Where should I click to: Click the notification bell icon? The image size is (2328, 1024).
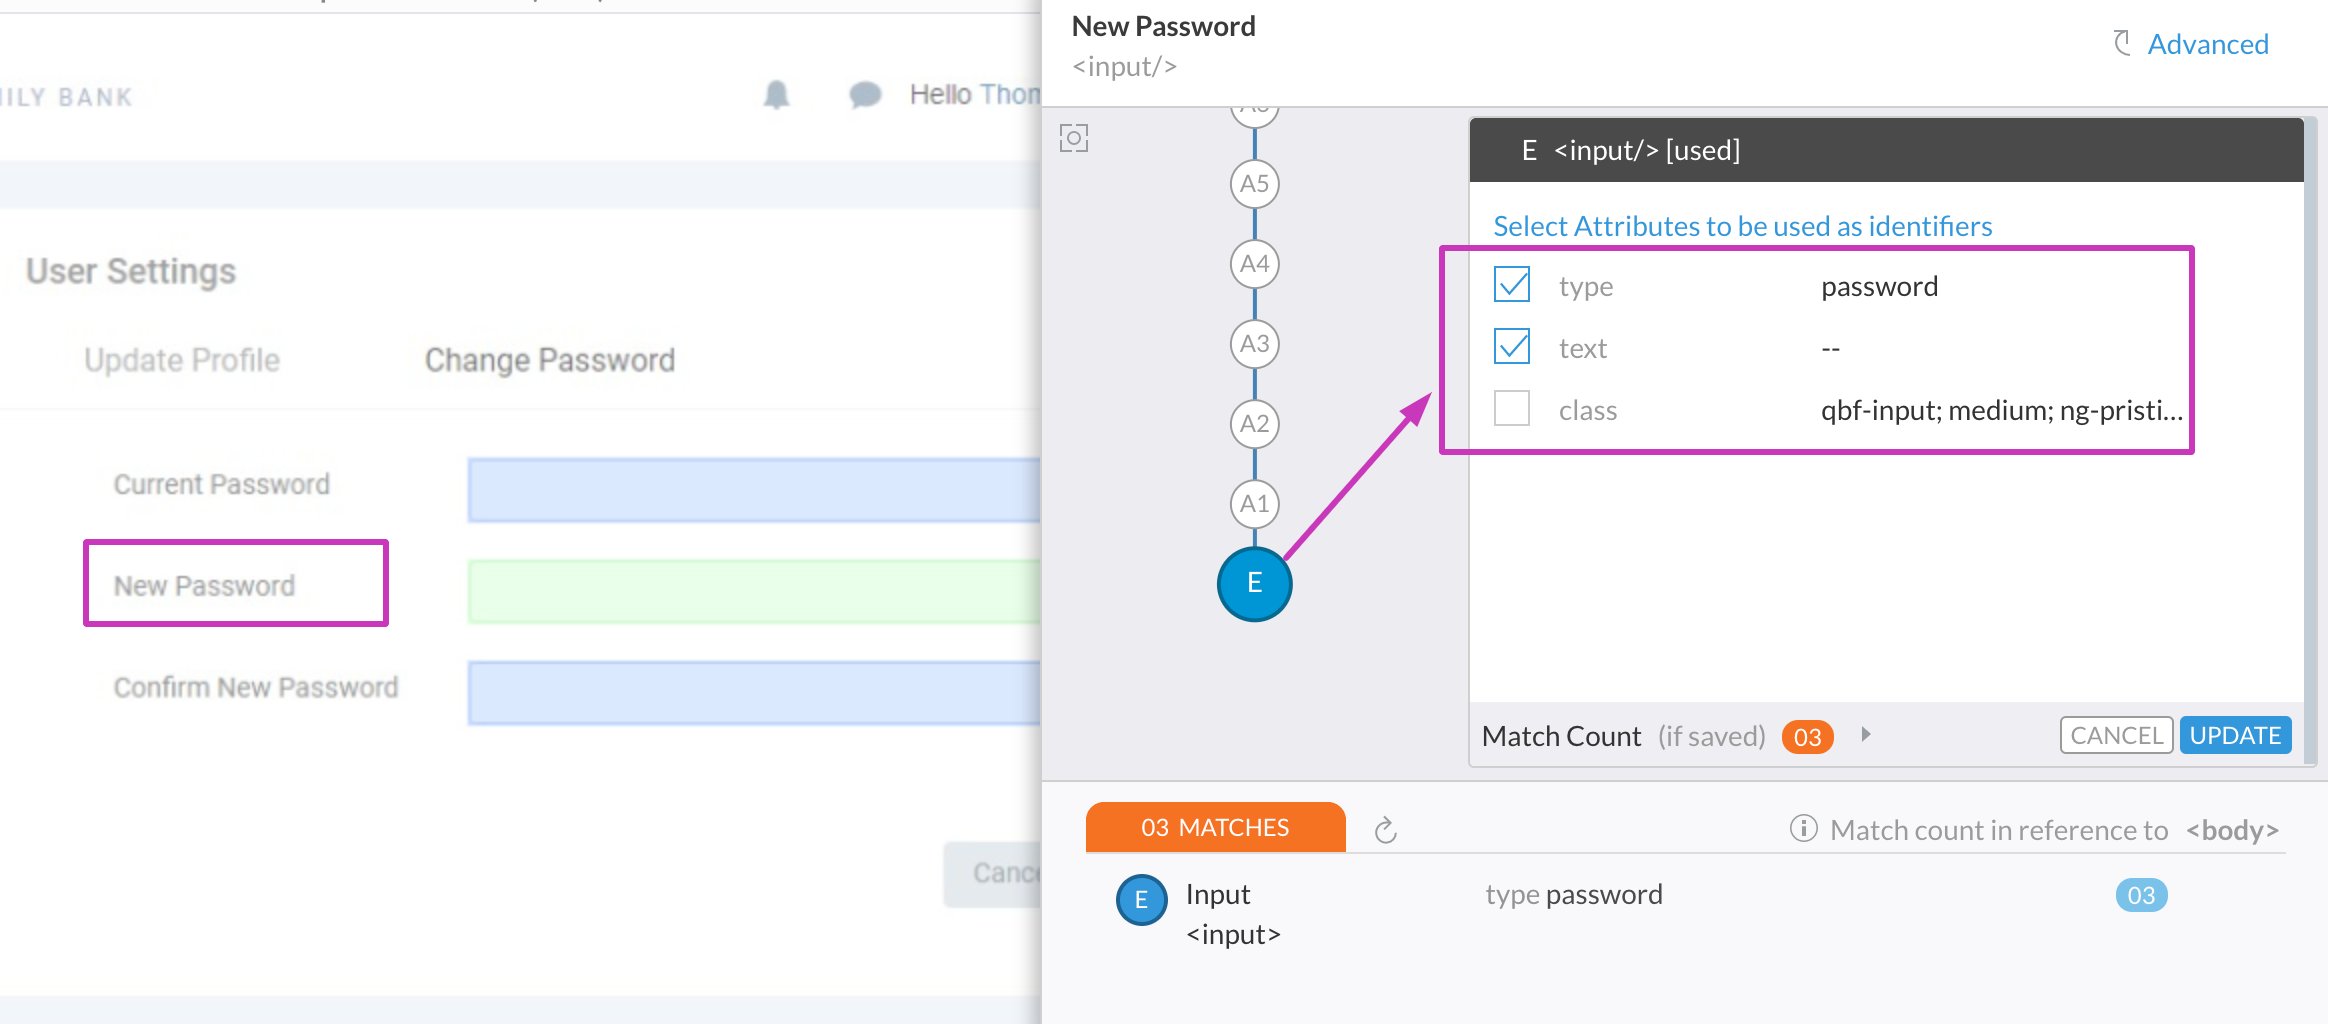point(777,95)
